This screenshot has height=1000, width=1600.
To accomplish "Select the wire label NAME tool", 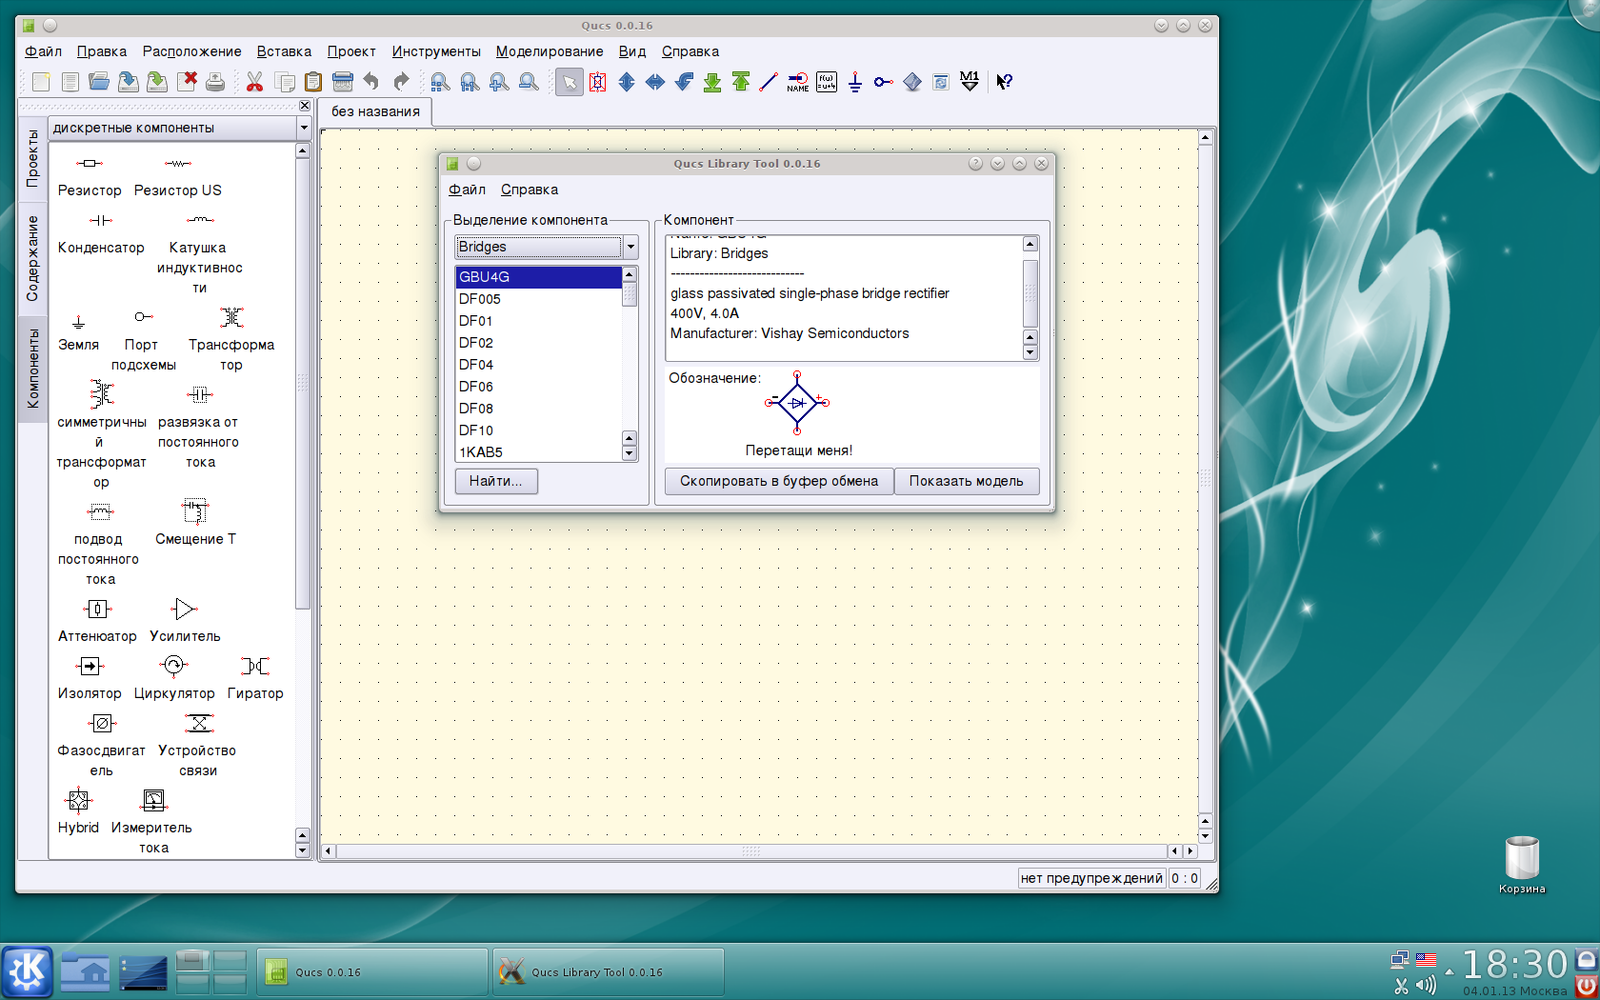I will (x=798, y=82).
